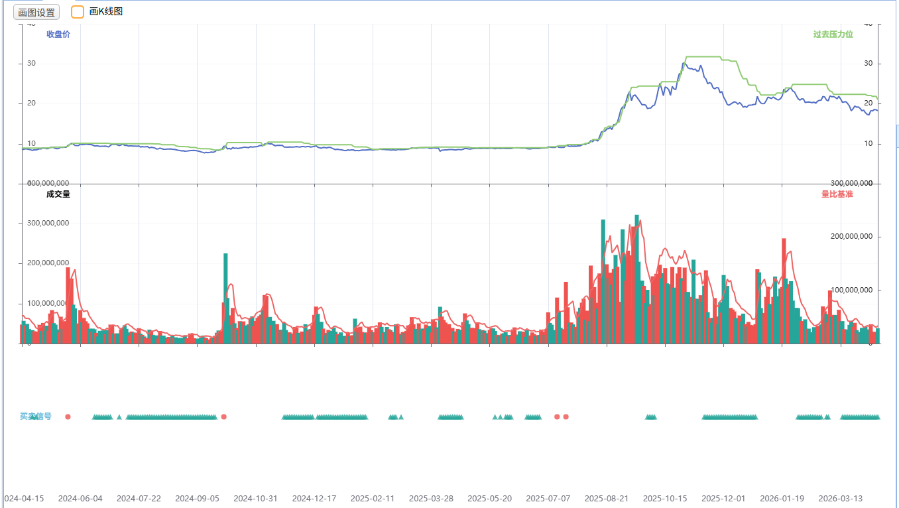Click red signal dot above 2024-10-31 label
Image resolution: width=899 pixels, height=508 pixels.
pos(224,416)
